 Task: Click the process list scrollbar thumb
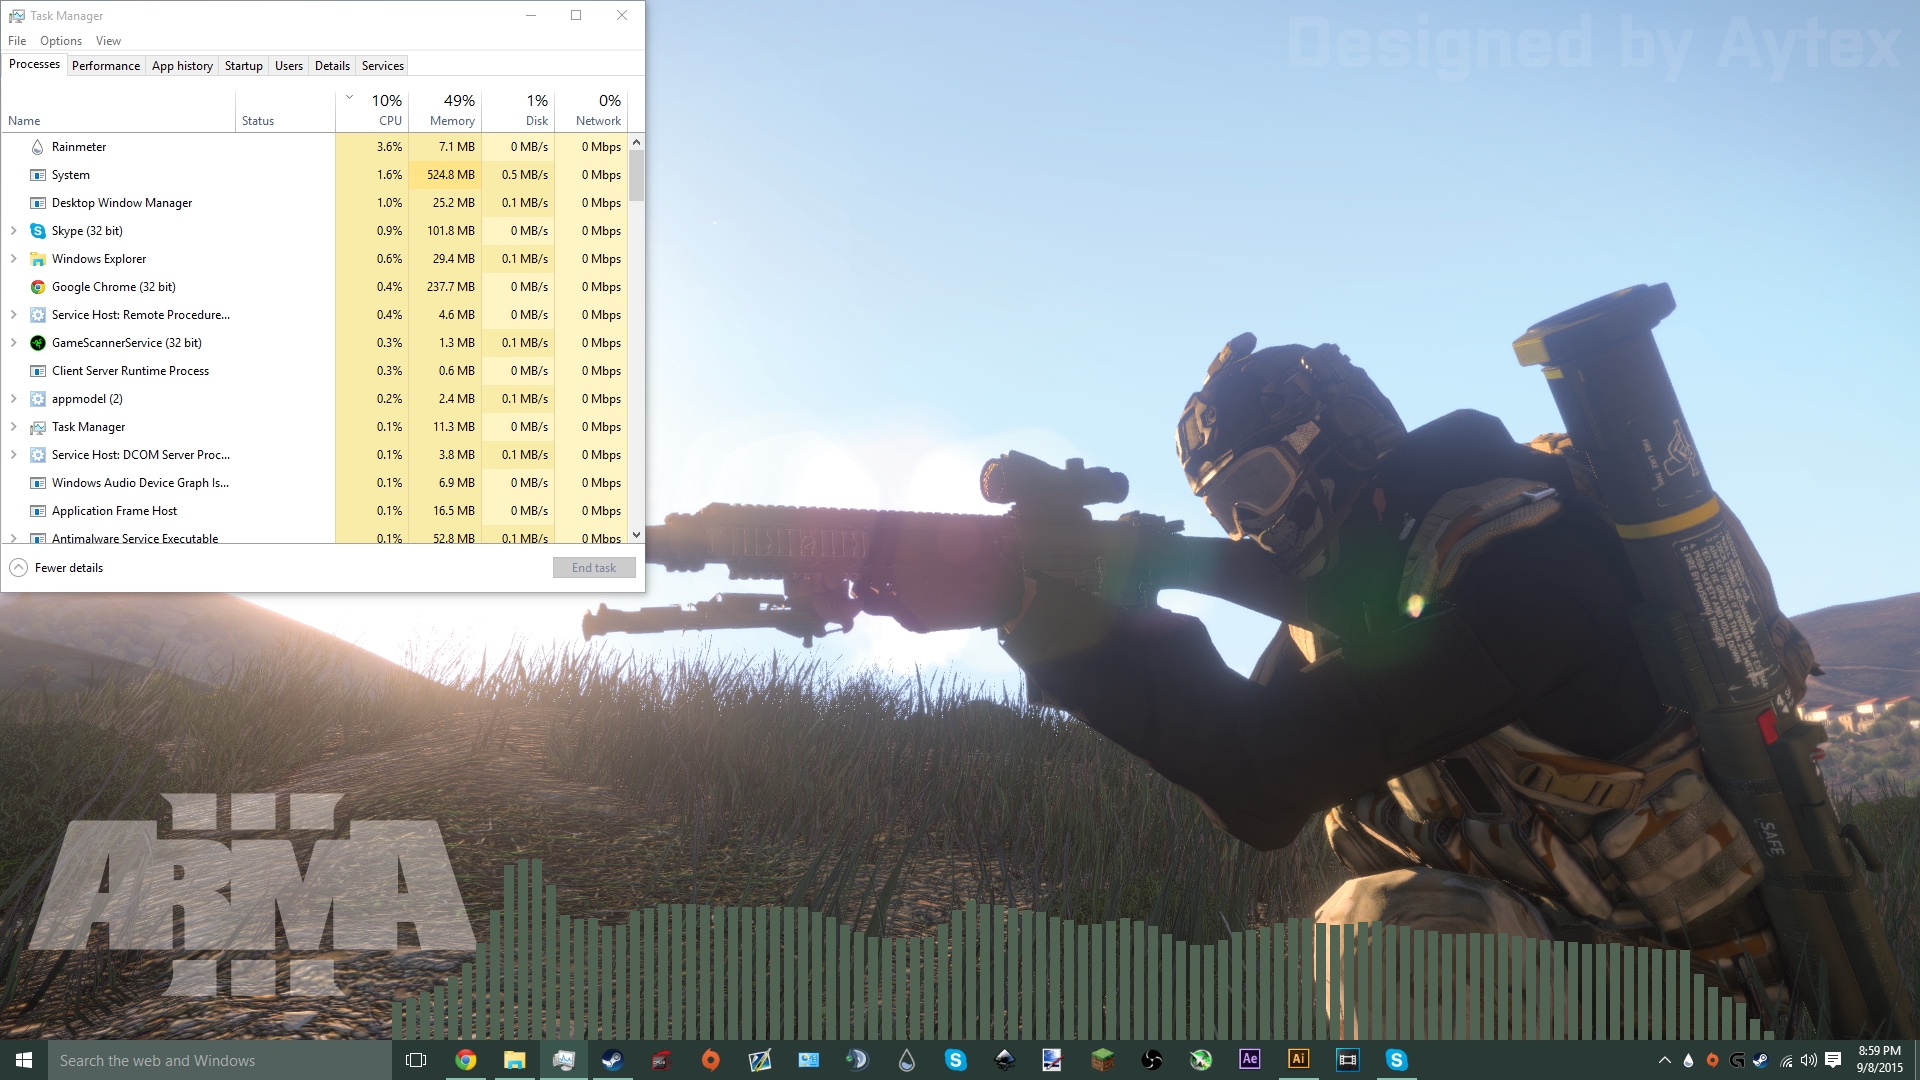[x=636, y=176]
